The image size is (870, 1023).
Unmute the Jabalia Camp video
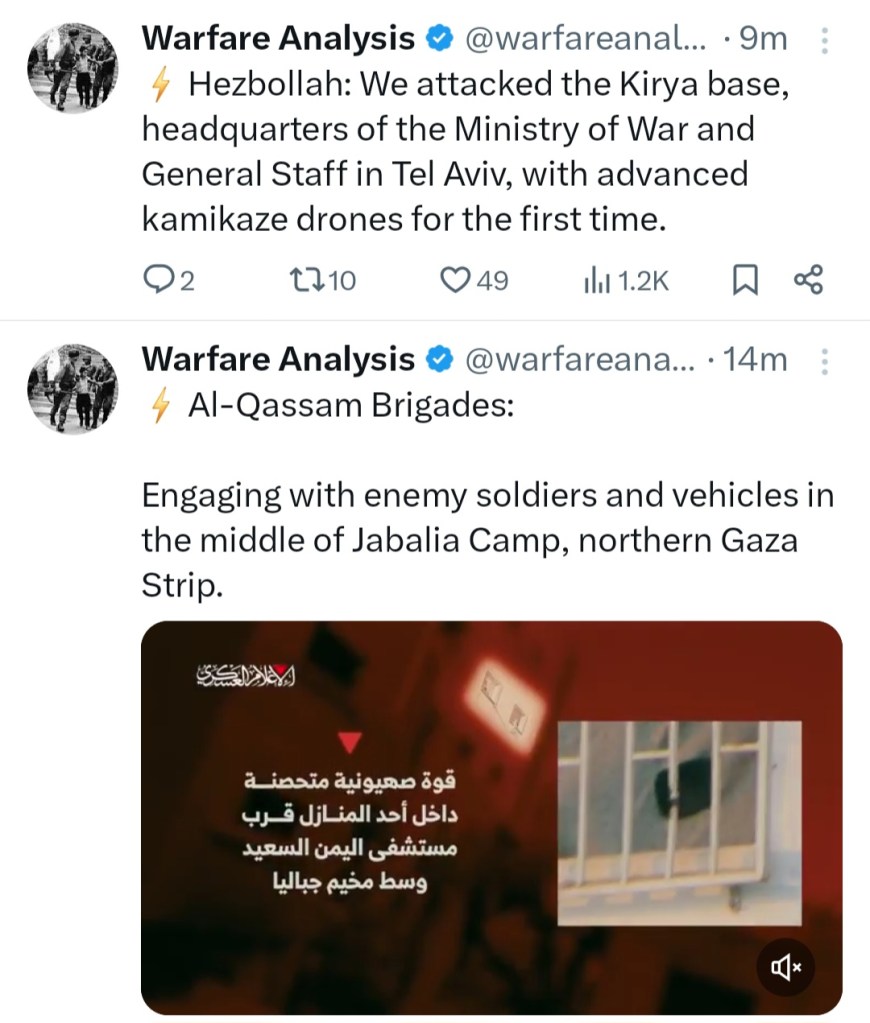click(786, 965)
